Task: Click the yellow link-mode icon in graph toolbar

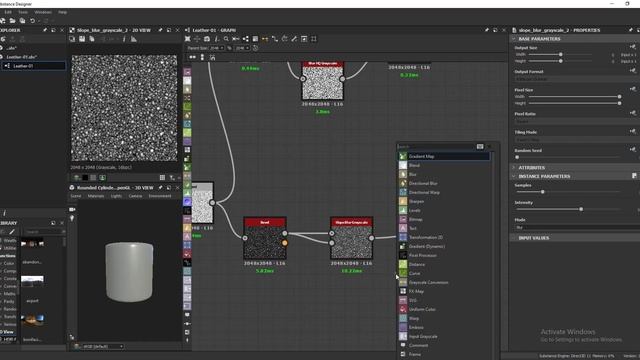Action: point(265,39)
